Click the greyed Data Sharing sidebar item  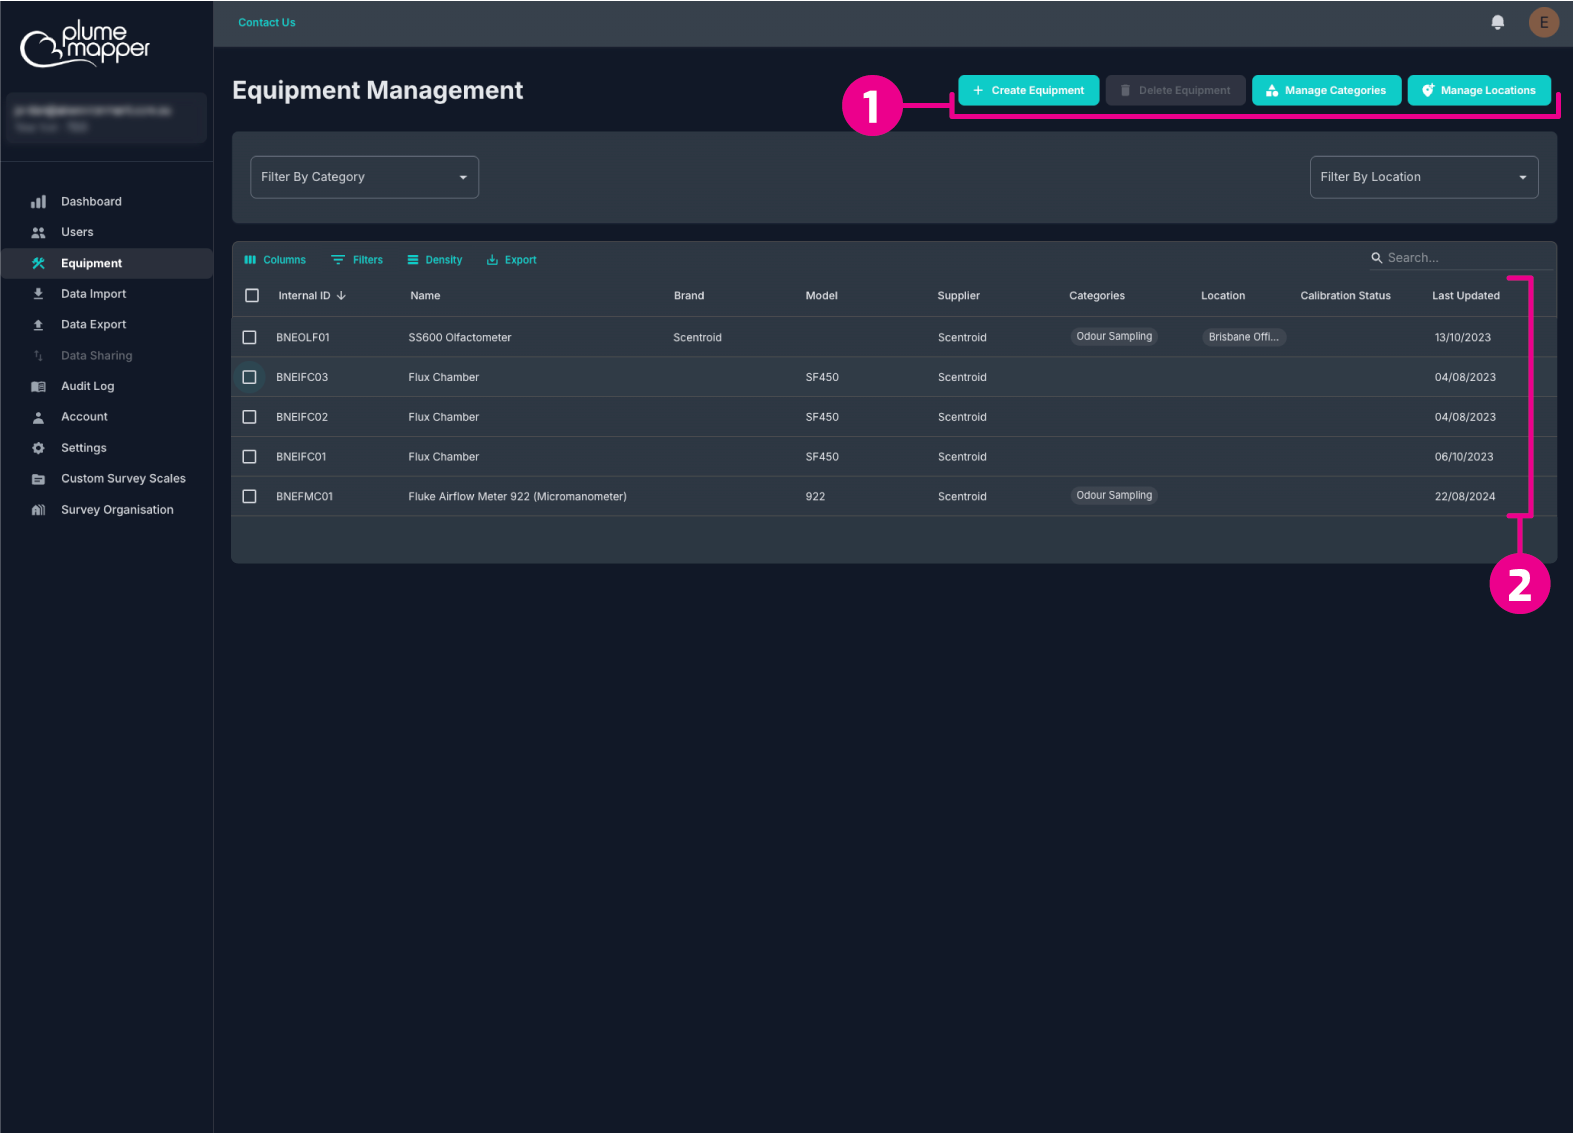[x=96, y=356]
